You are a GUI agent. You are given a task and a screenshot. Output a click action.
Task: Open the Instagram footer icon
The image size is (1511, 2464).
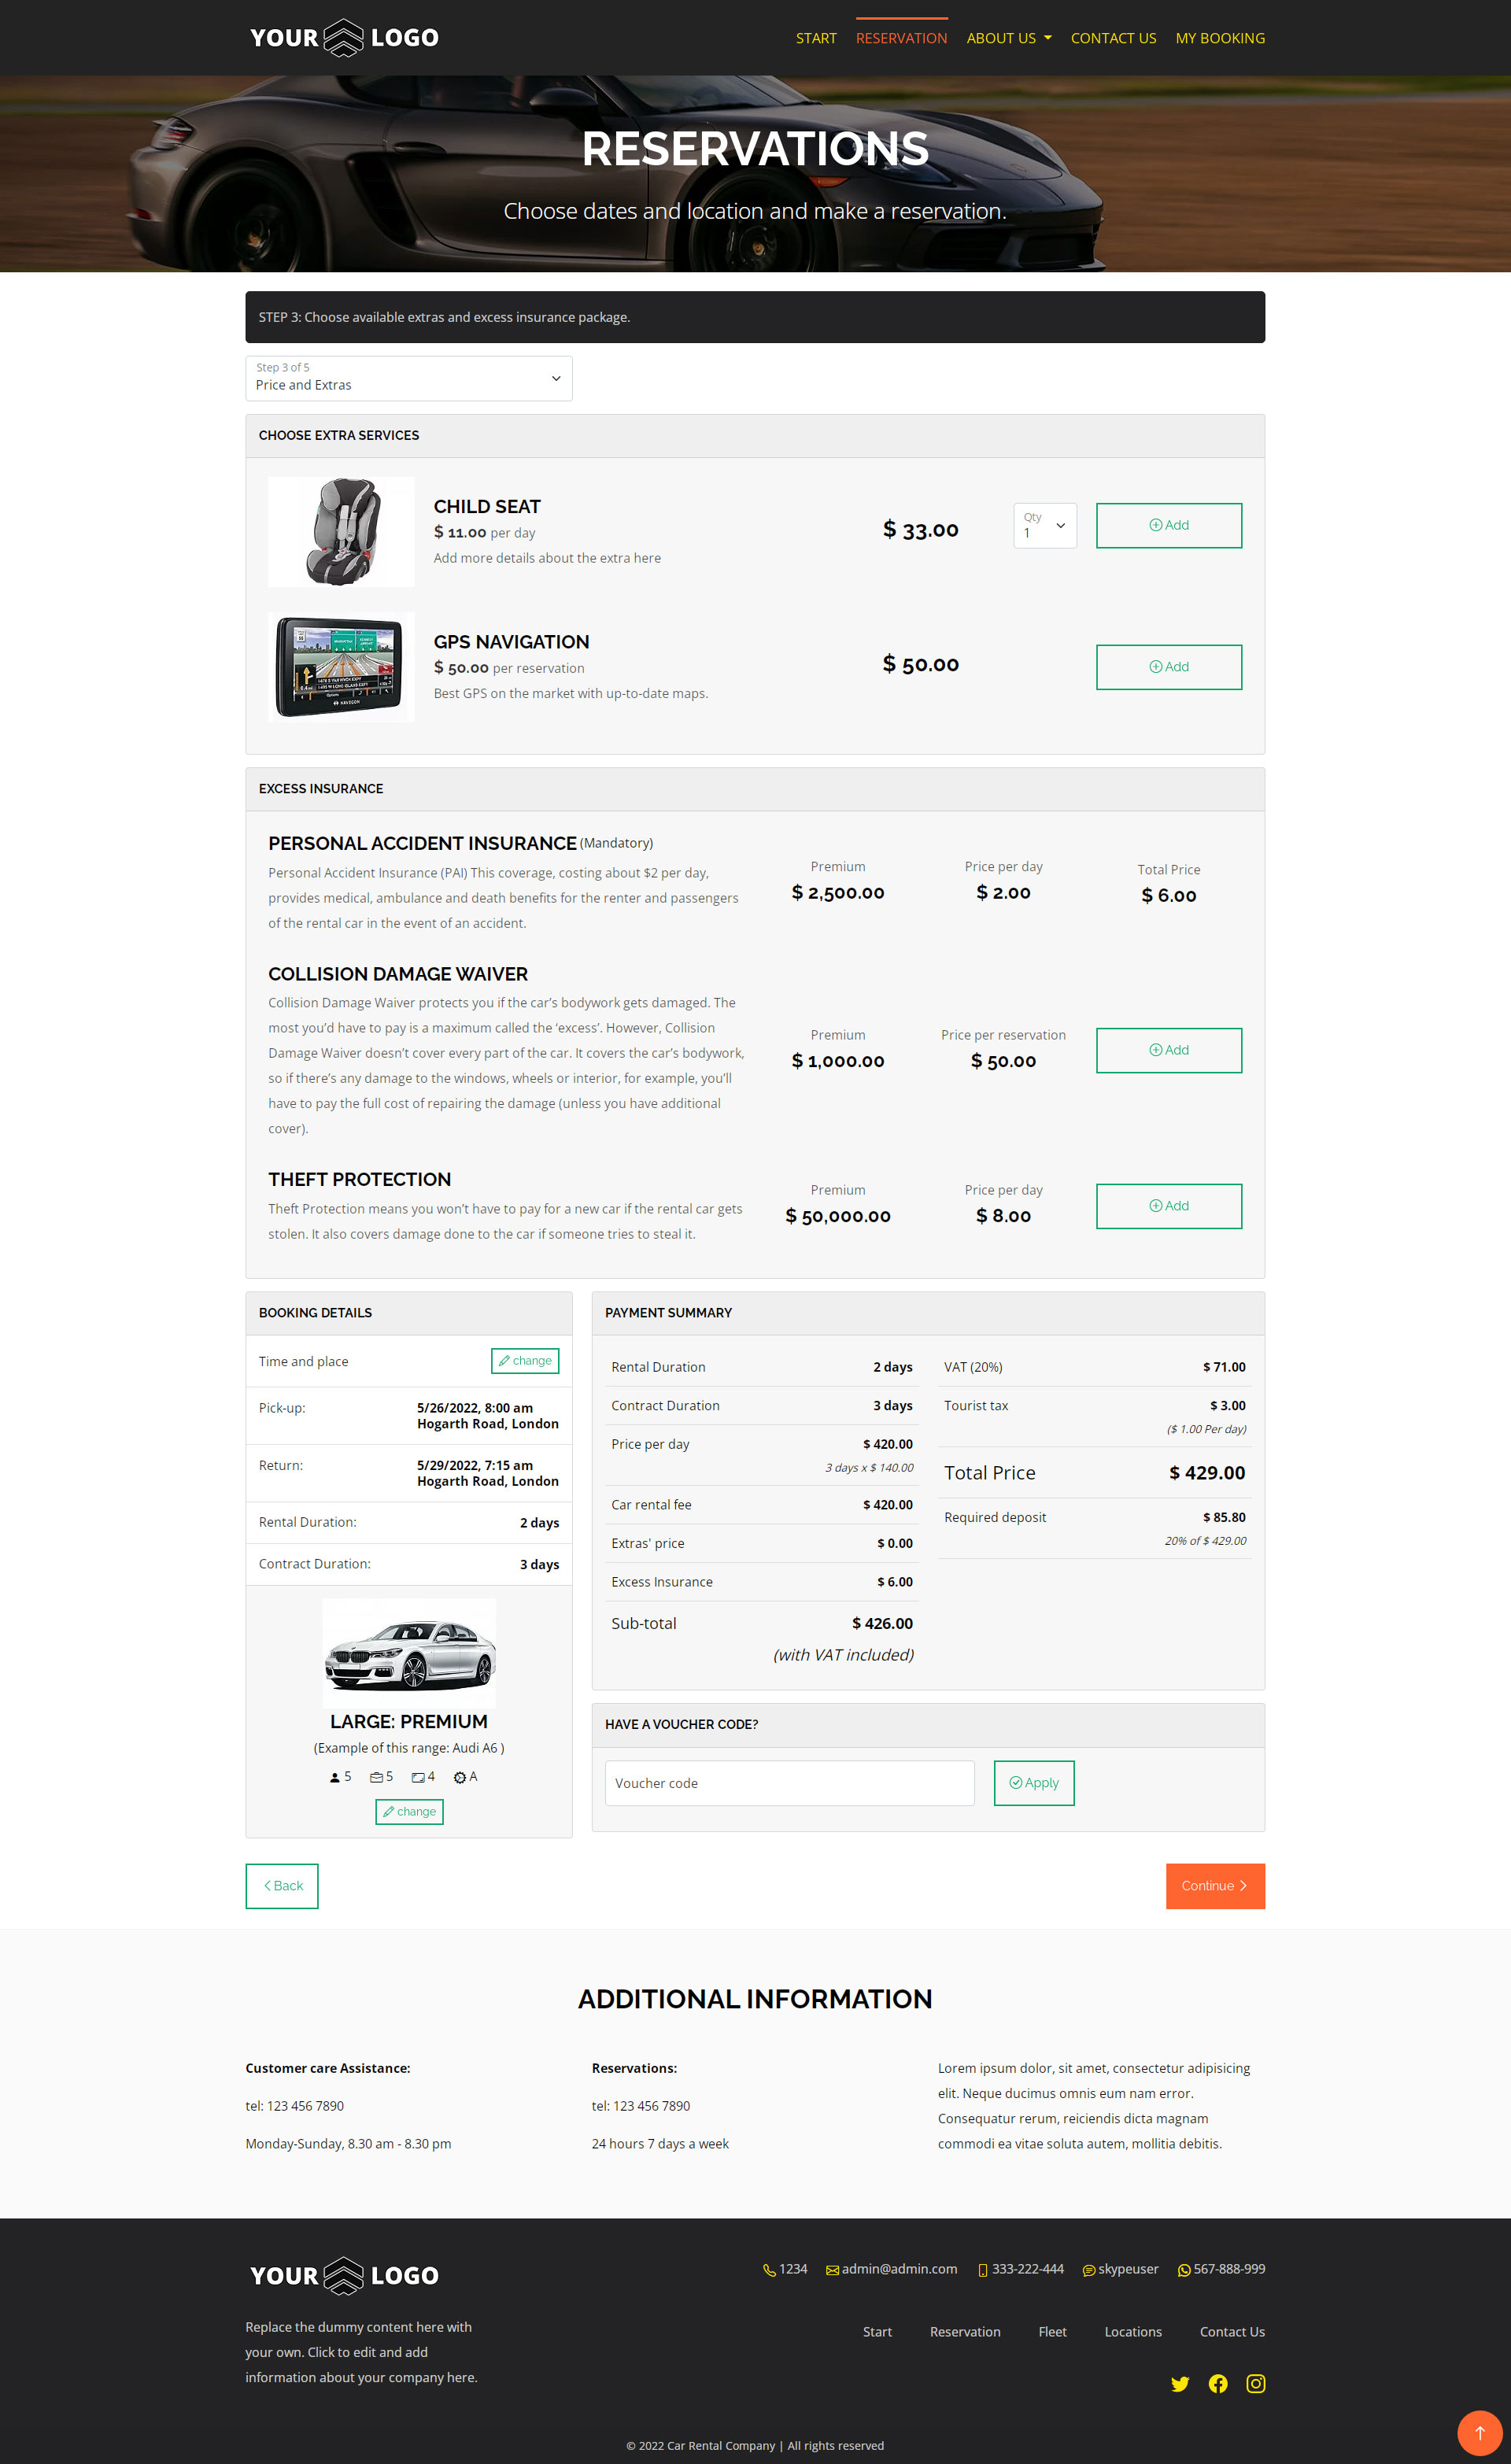click(1256, 2384)
